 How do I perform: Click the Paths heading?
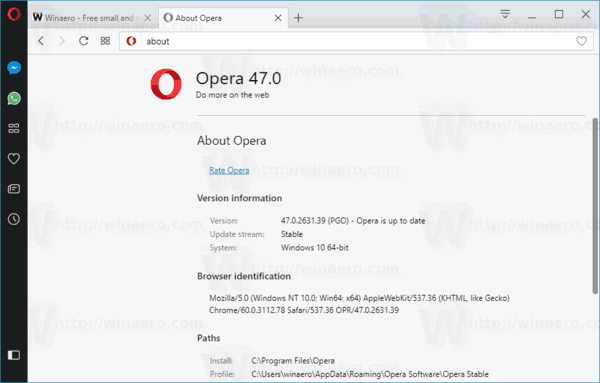(x=209, y=338)
